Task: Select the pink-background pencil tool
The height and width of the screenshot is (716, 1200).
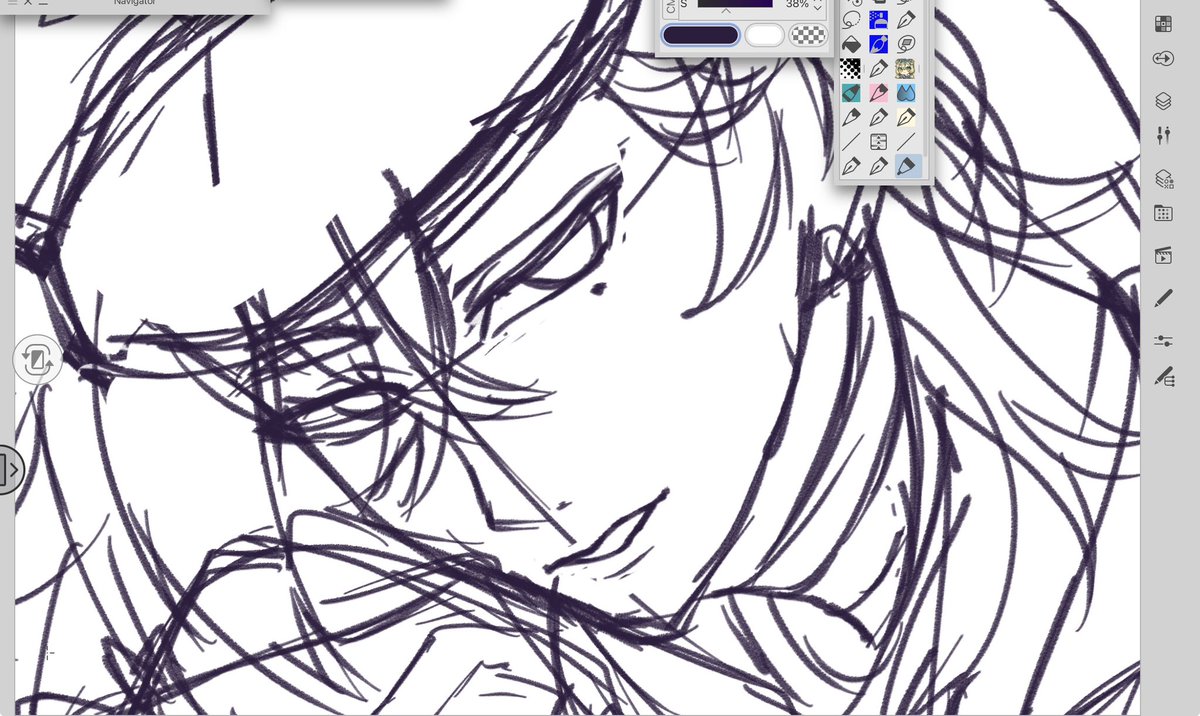Action: [878, 93]
